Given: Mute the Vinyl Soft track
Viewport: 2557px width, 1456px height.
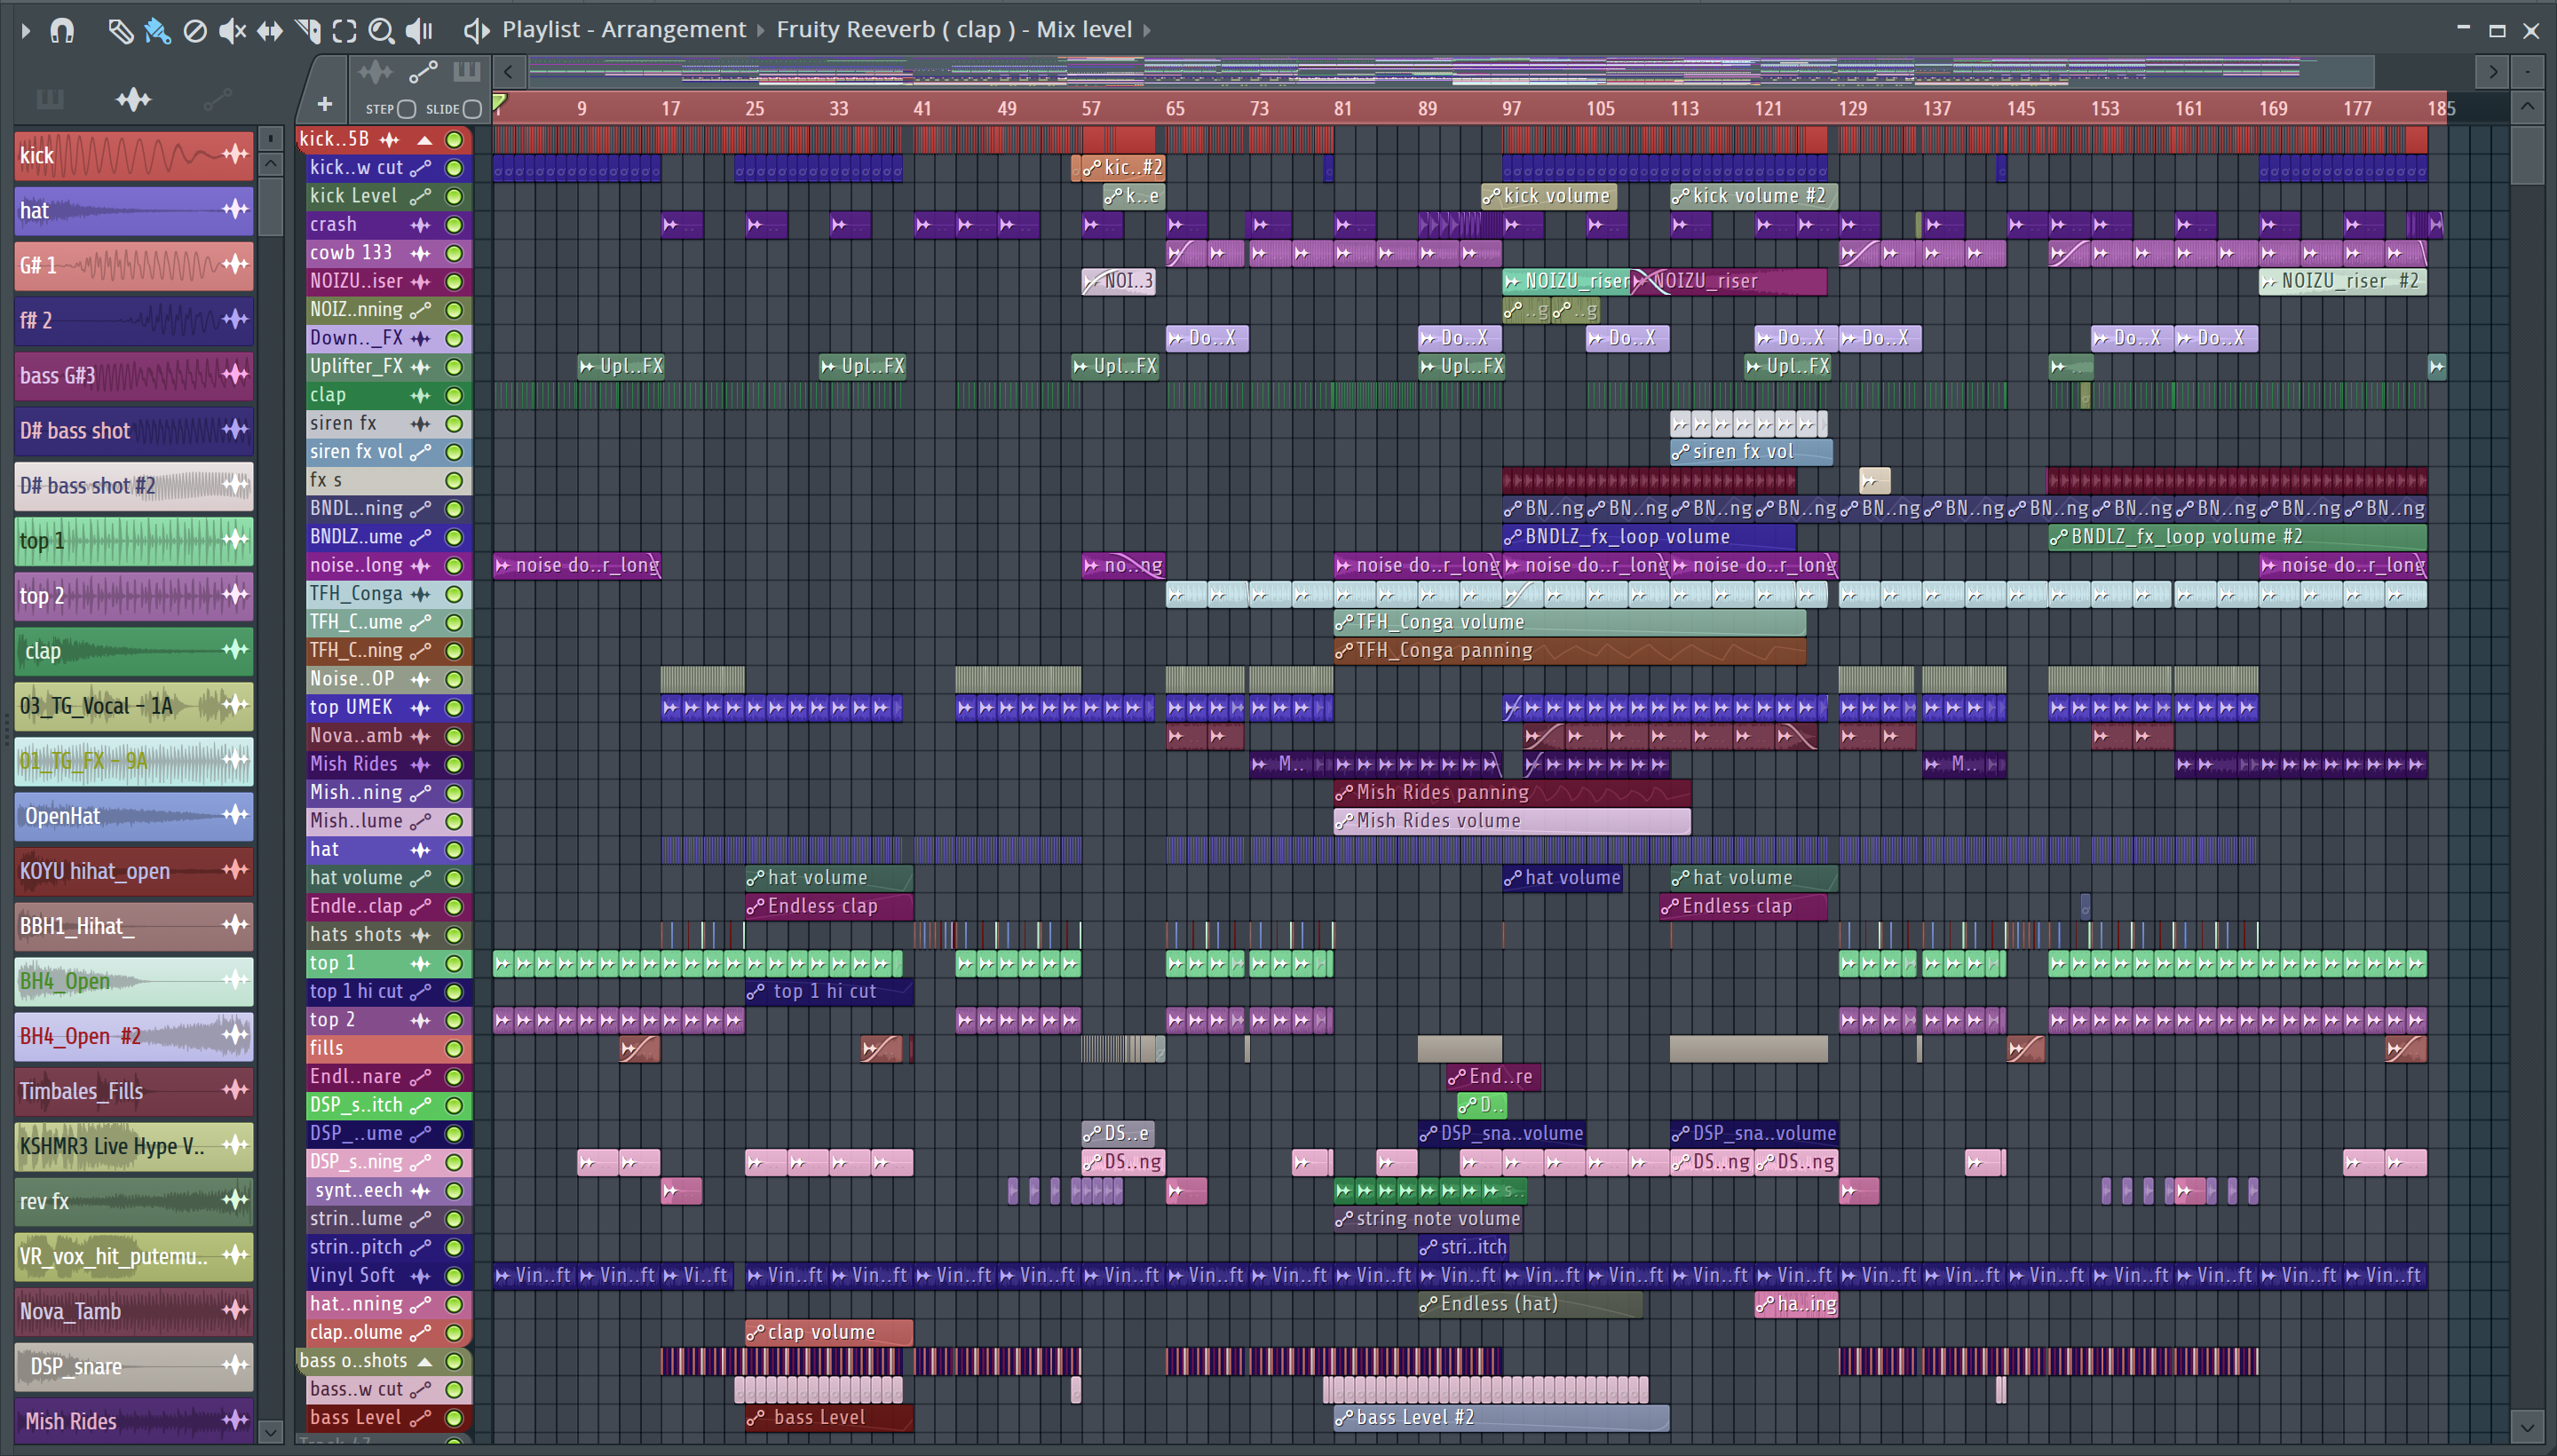Looking at the screenshot, I should coord(454,1276).
